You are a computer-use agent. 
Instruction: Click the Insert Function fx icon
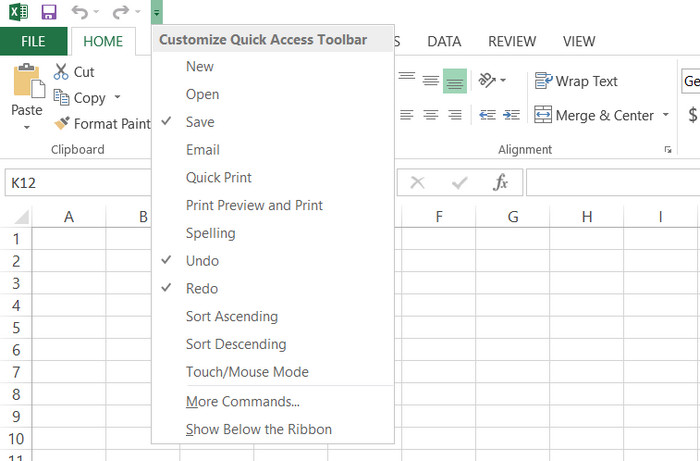[500, 183]
